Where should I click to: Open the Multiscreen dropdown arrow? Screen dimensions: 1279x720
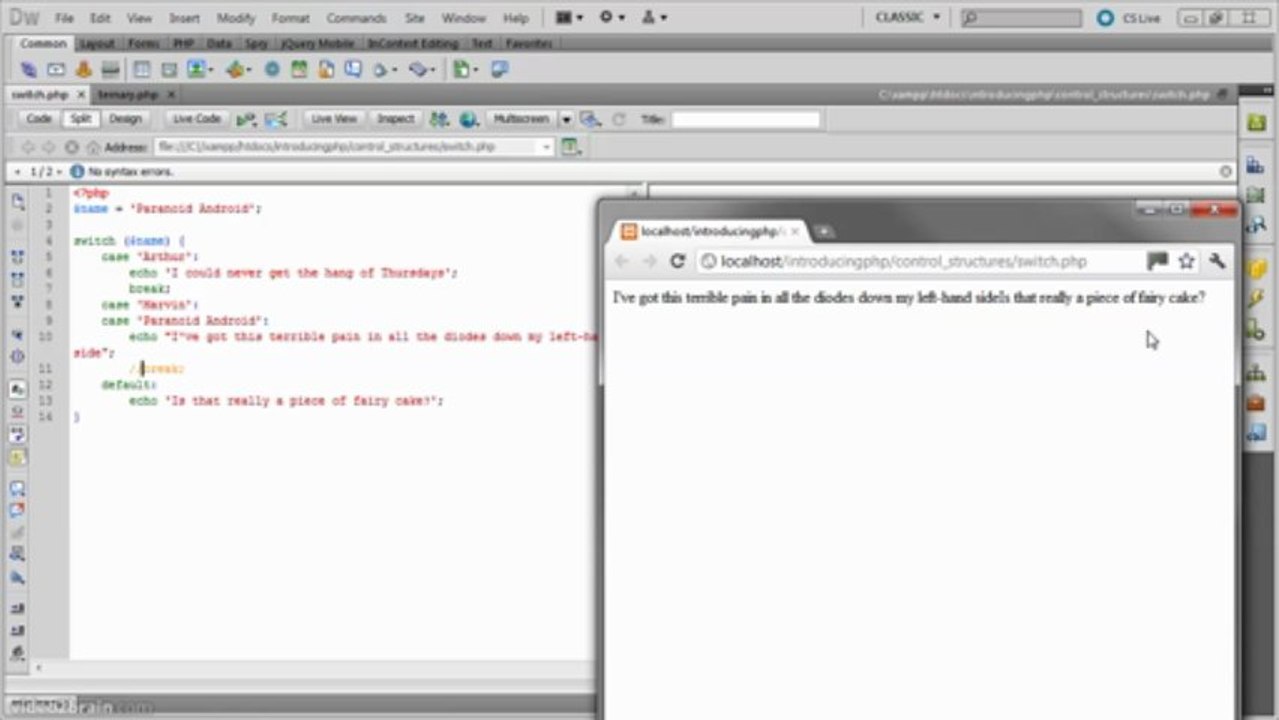[x=566, y=119]
